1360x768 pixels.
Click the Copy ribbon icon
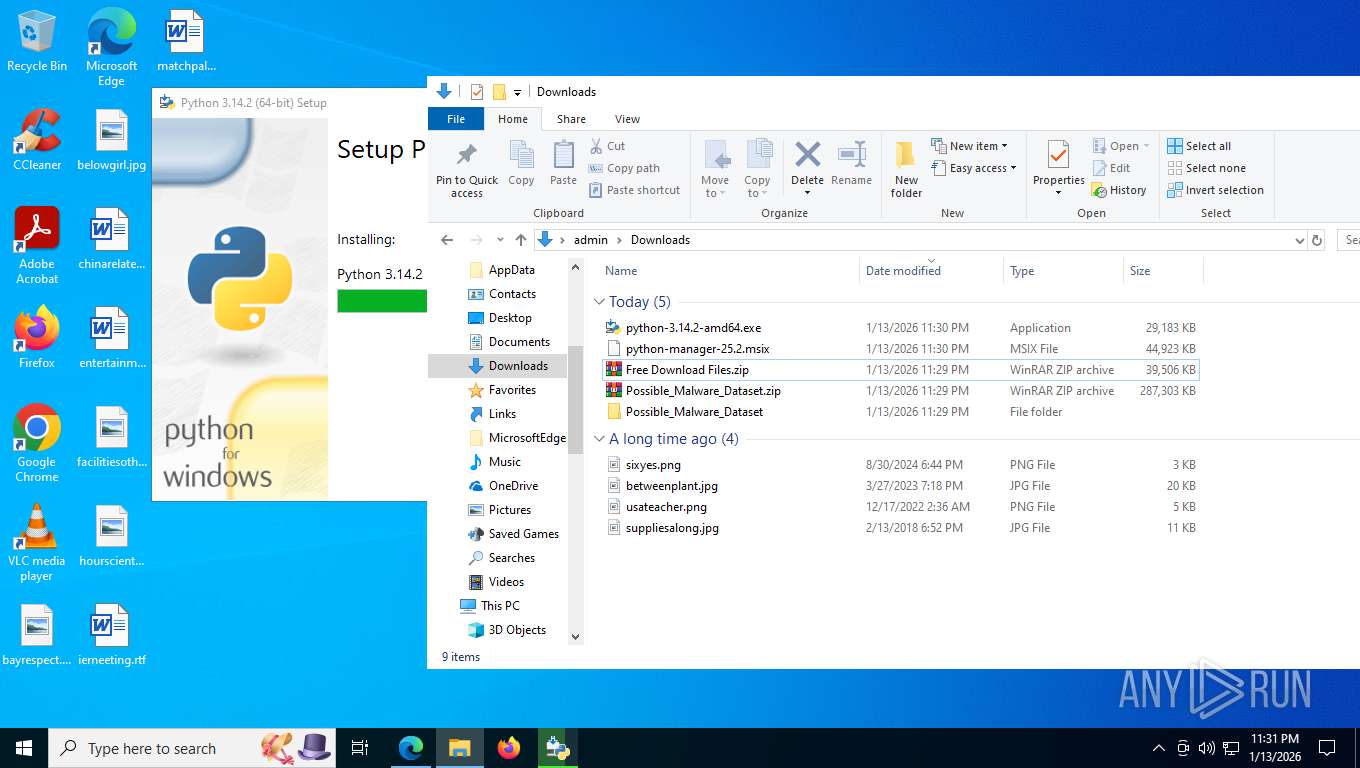(x=521, y=163)
